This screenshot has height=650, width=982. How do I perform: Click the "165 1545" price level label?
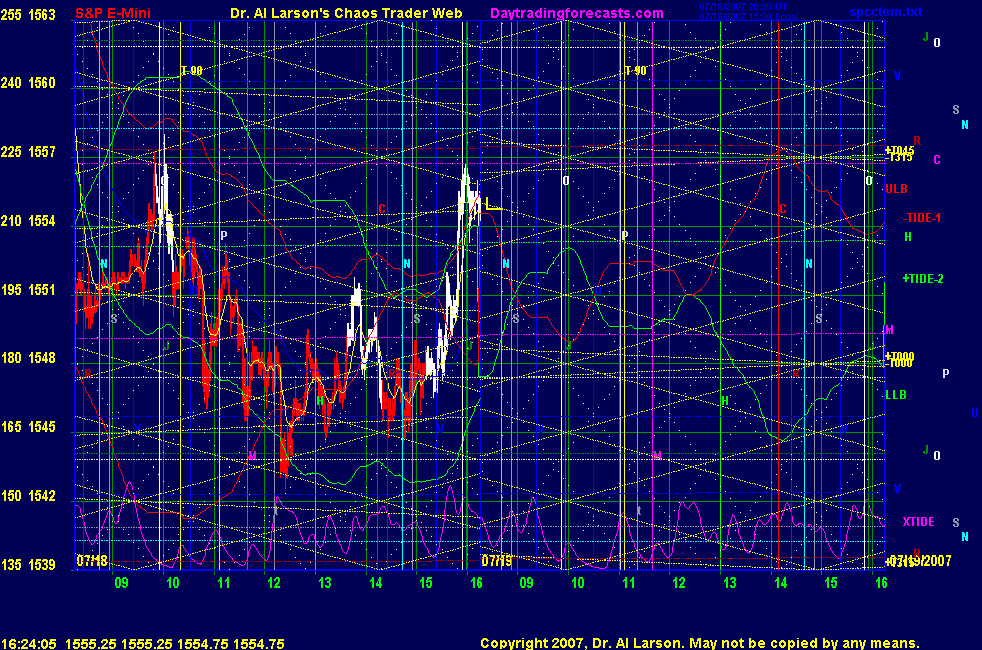point(28,426)
